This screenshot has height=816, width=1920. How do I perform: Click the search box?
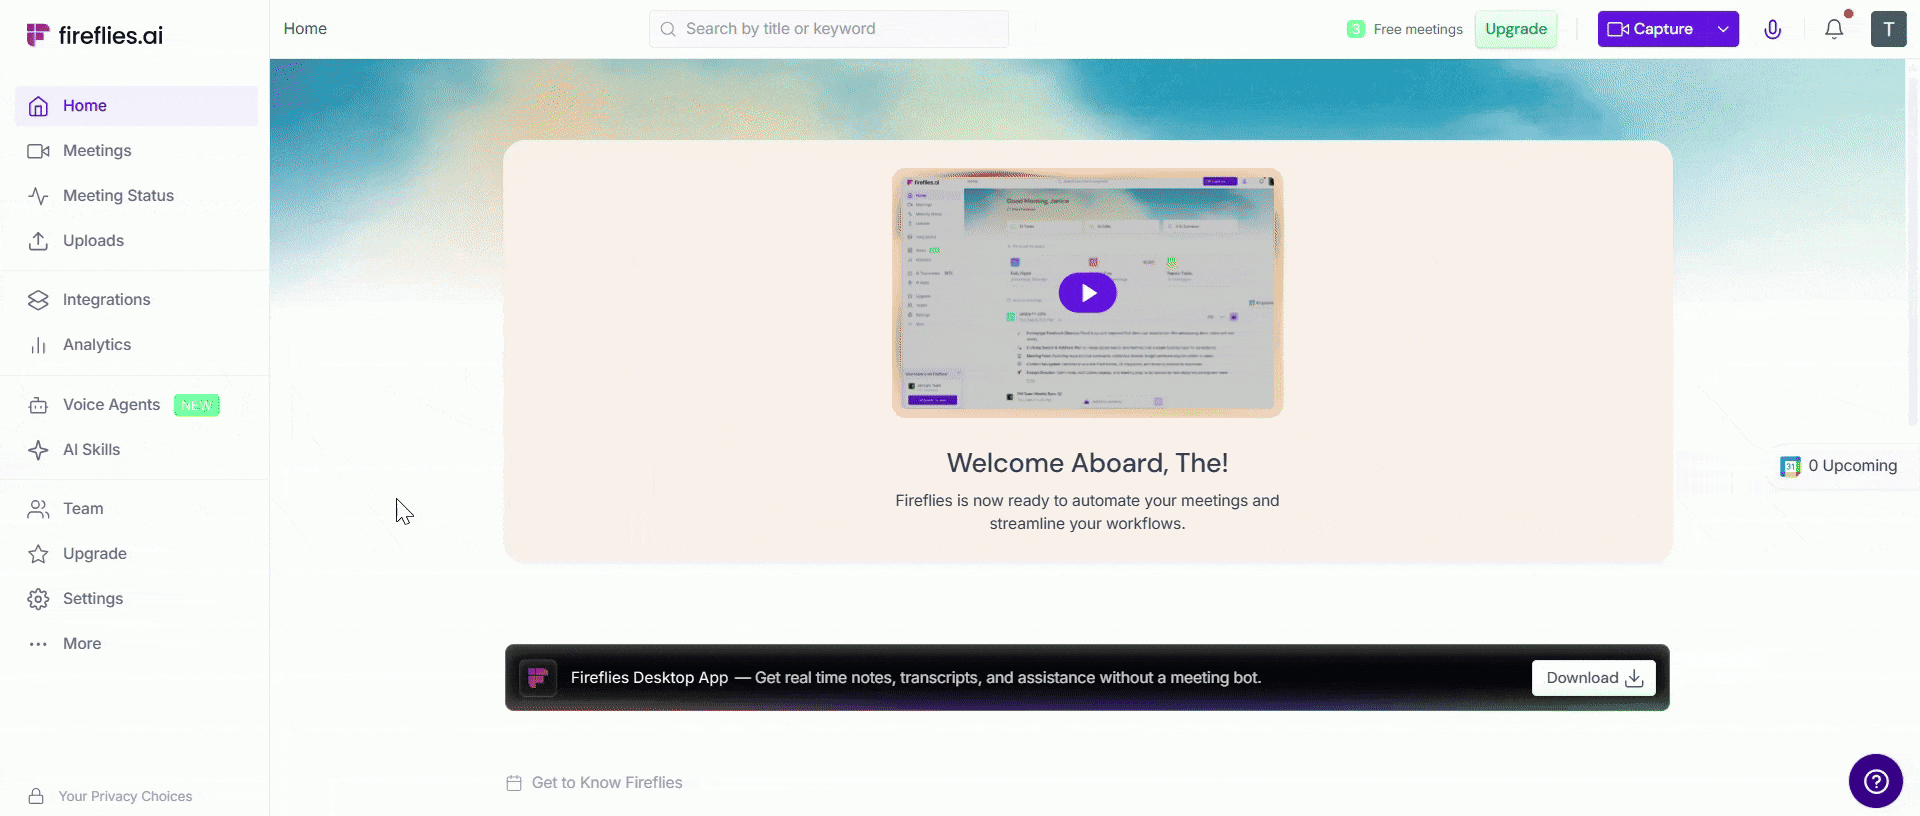point(829,29)
